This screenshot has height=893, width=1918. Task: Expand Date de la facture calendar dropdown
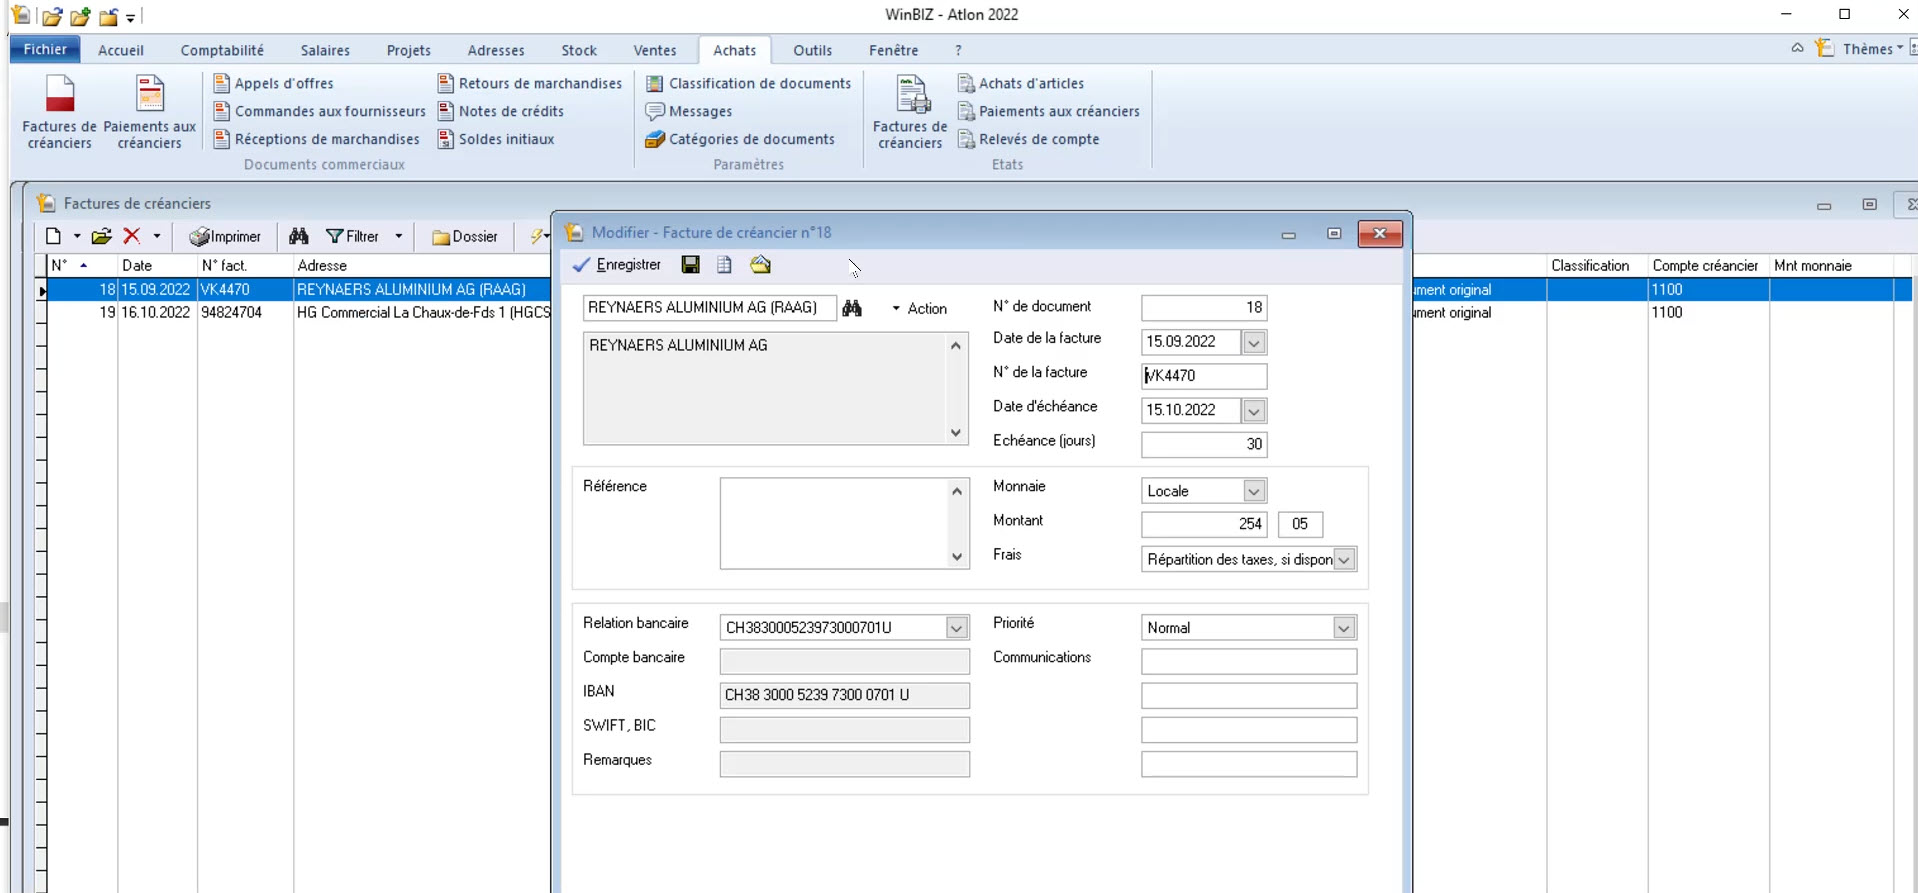[1254, 342]
